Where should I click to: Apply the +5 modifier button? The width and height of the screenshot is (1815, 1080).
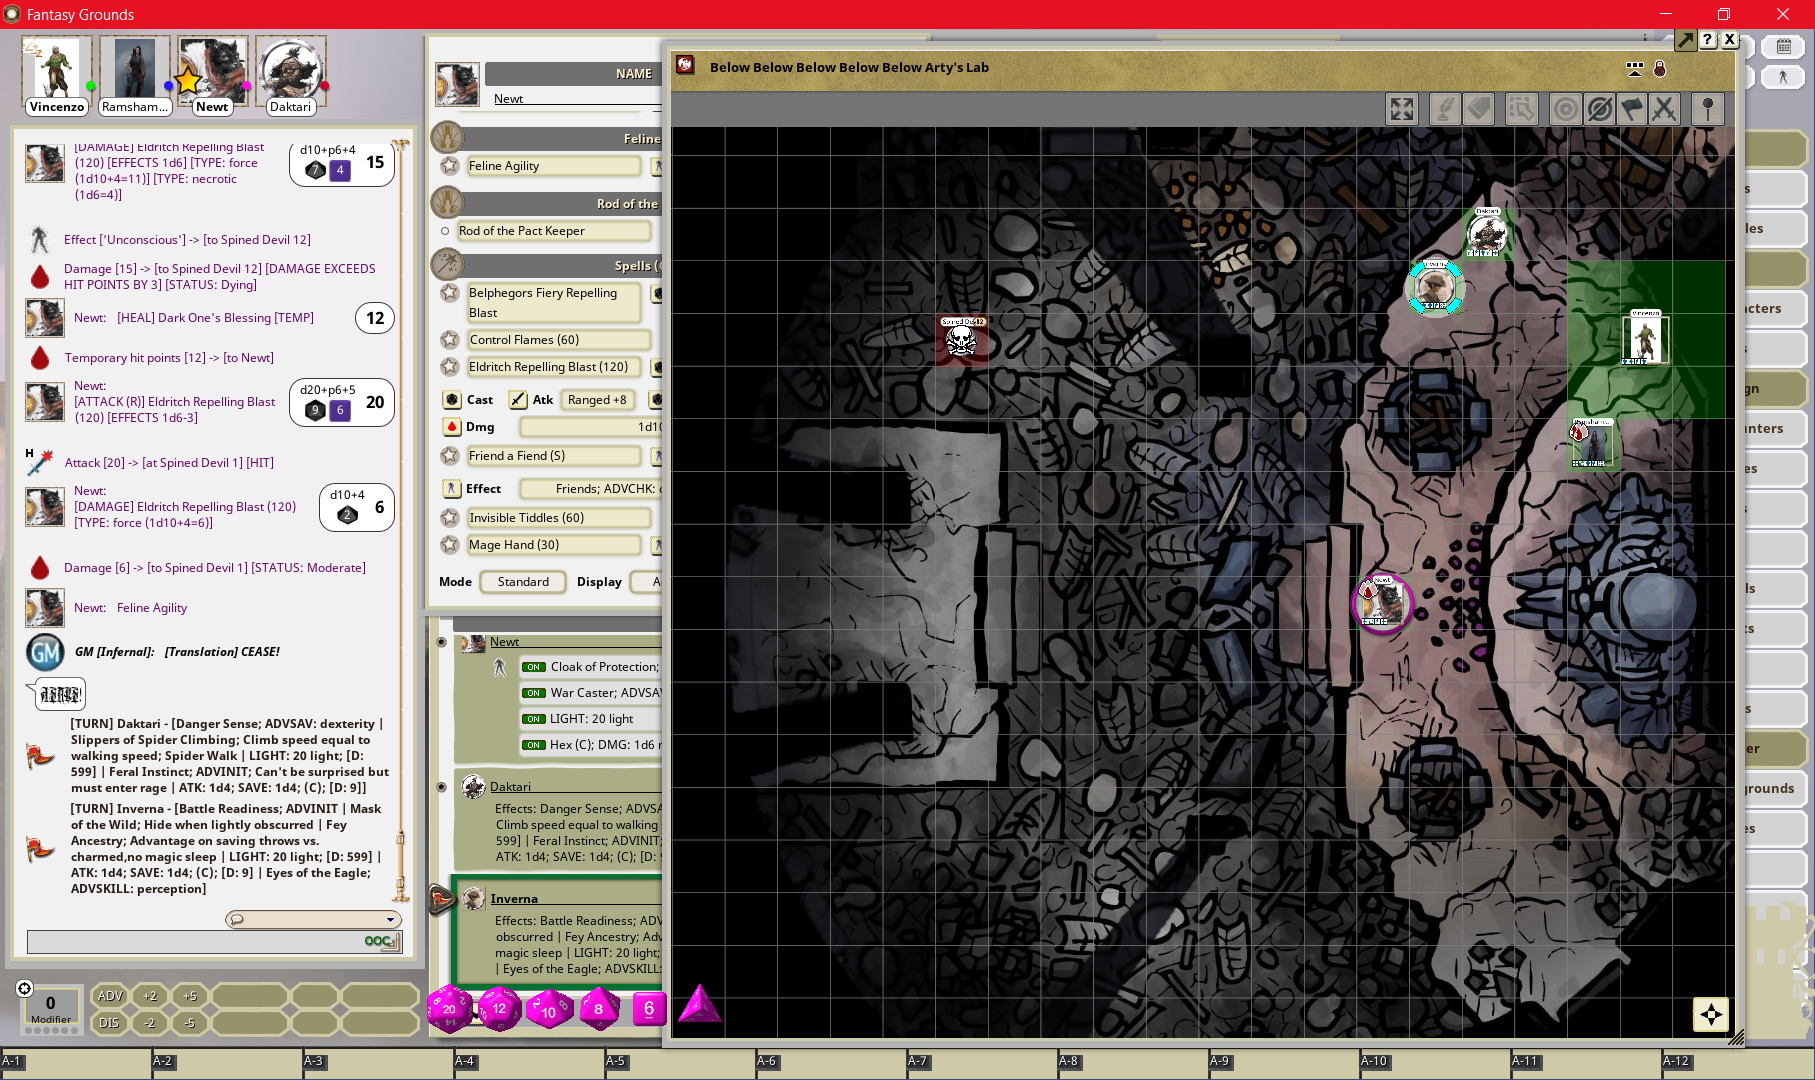[x=190, y=996]
